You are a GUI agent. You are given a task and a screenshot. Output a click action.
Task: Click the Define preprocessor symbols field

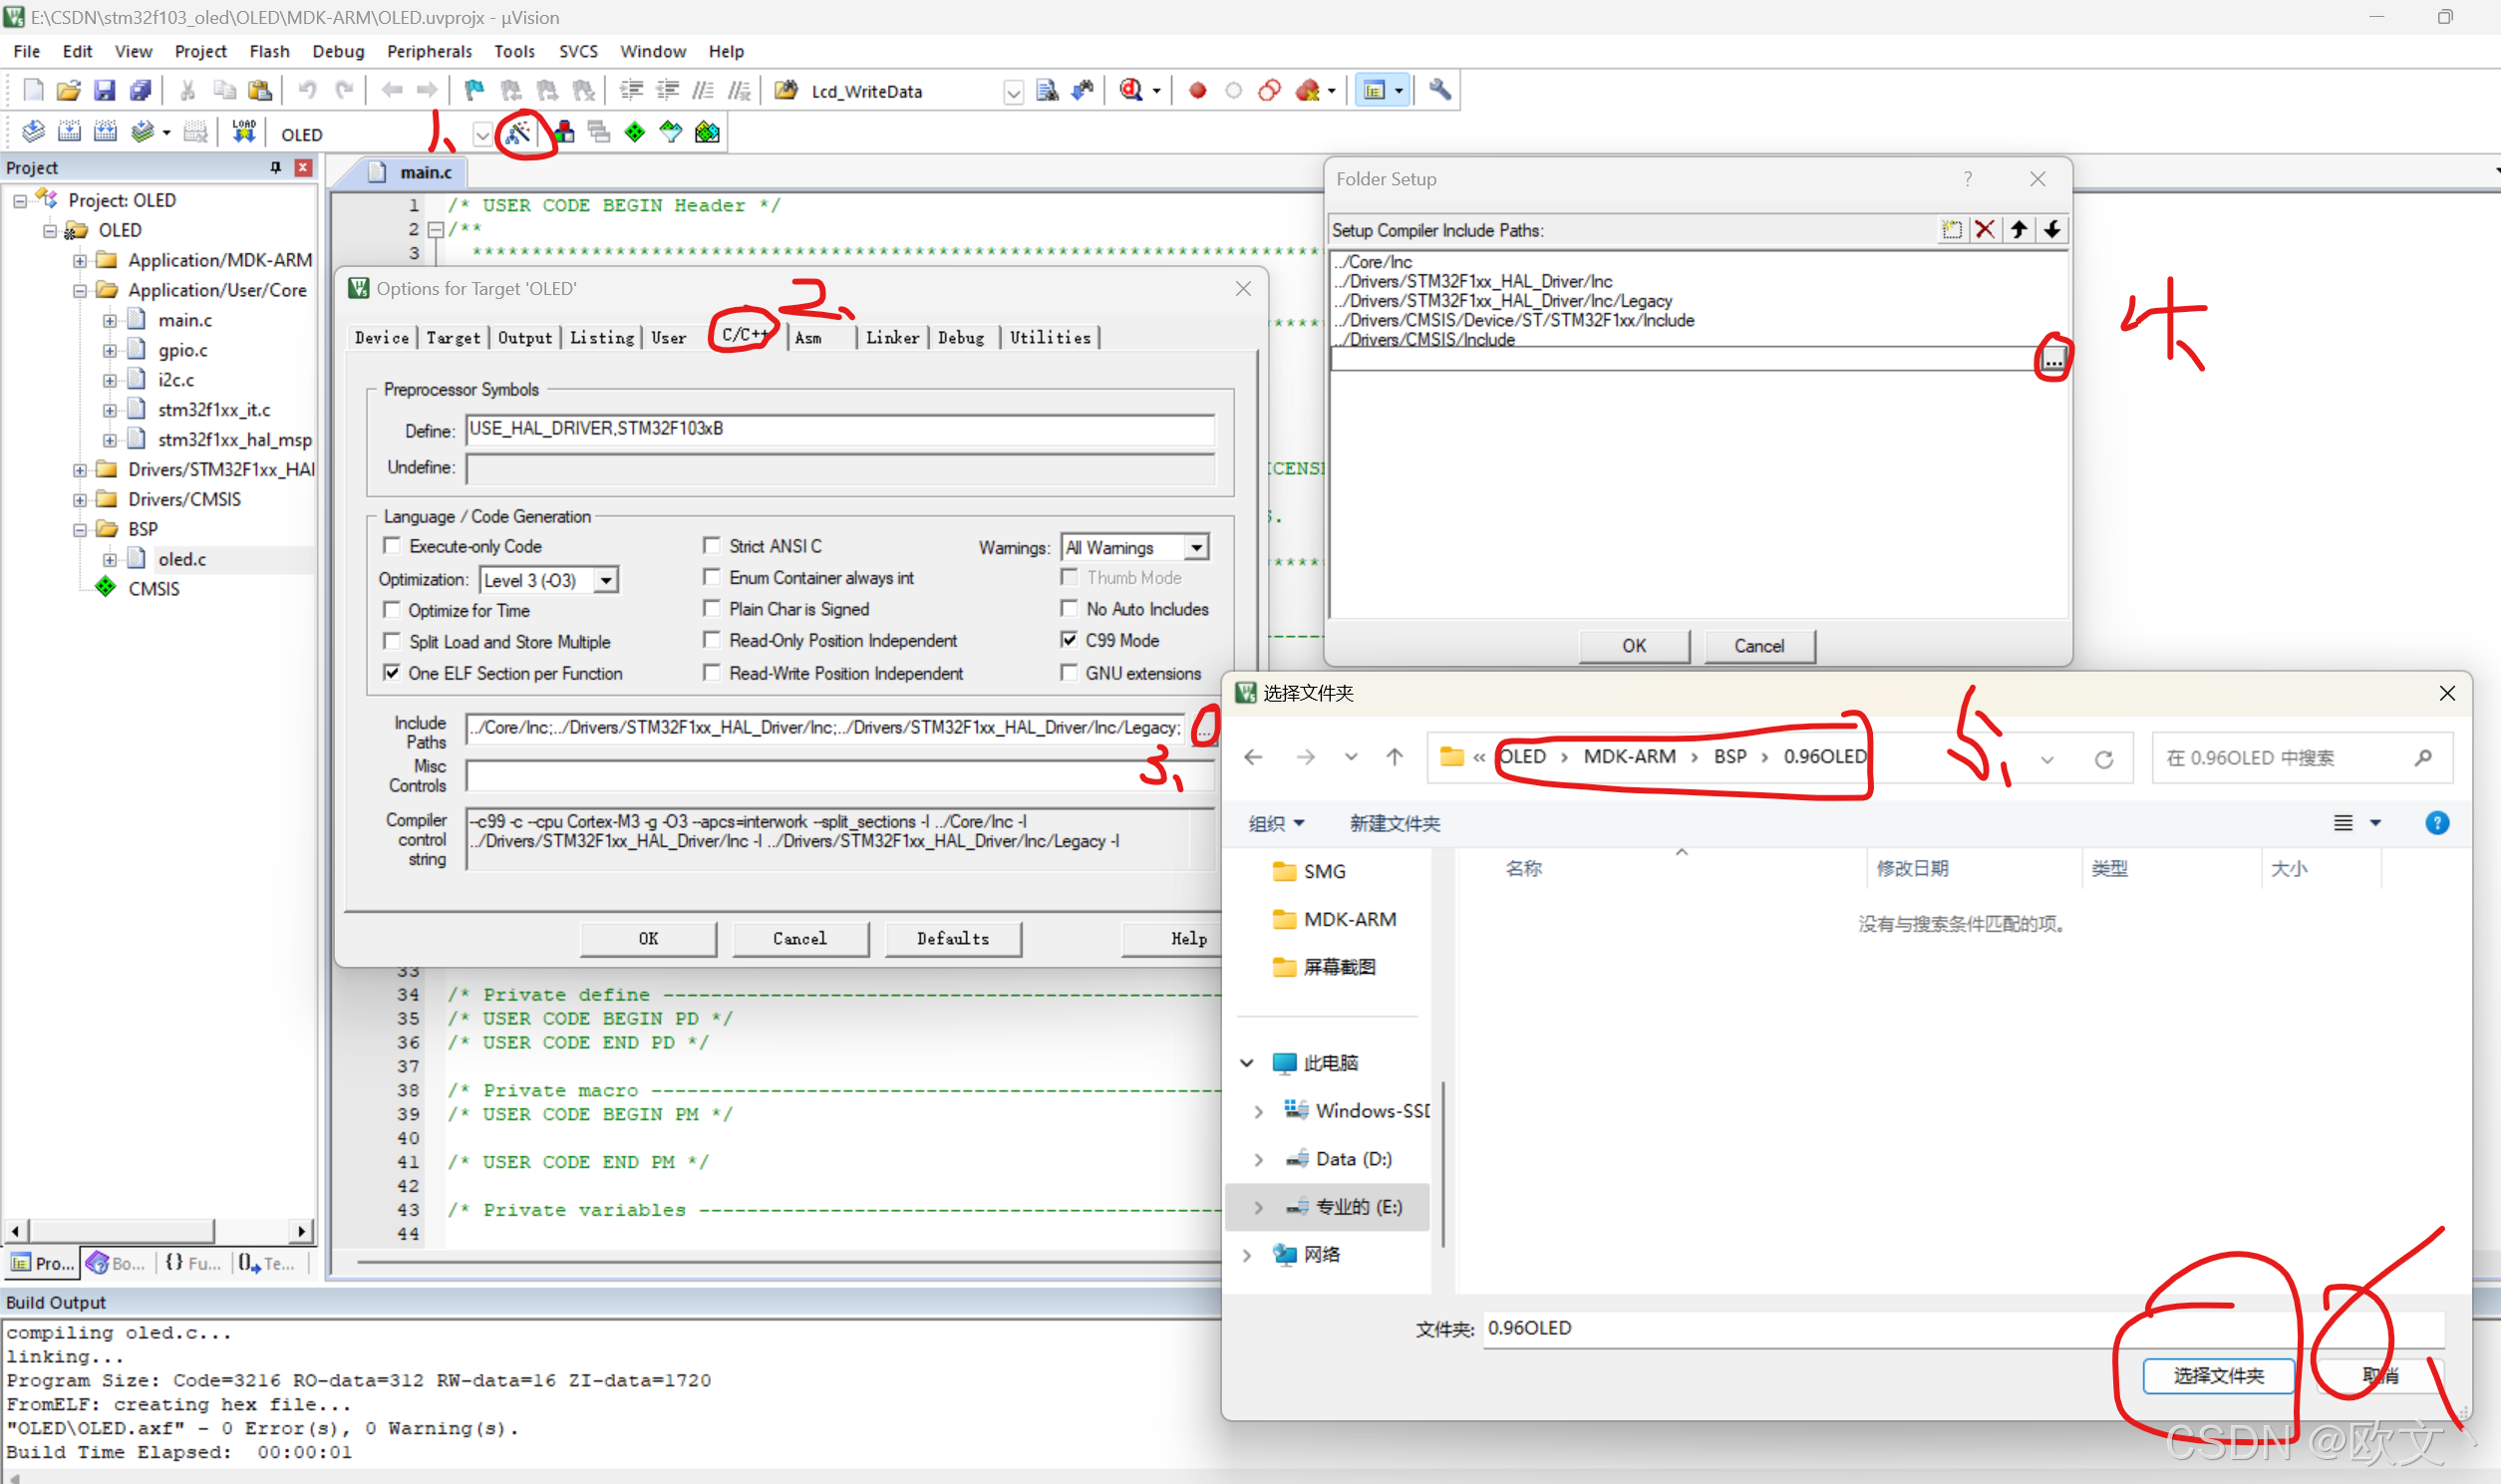coord(840,429)
